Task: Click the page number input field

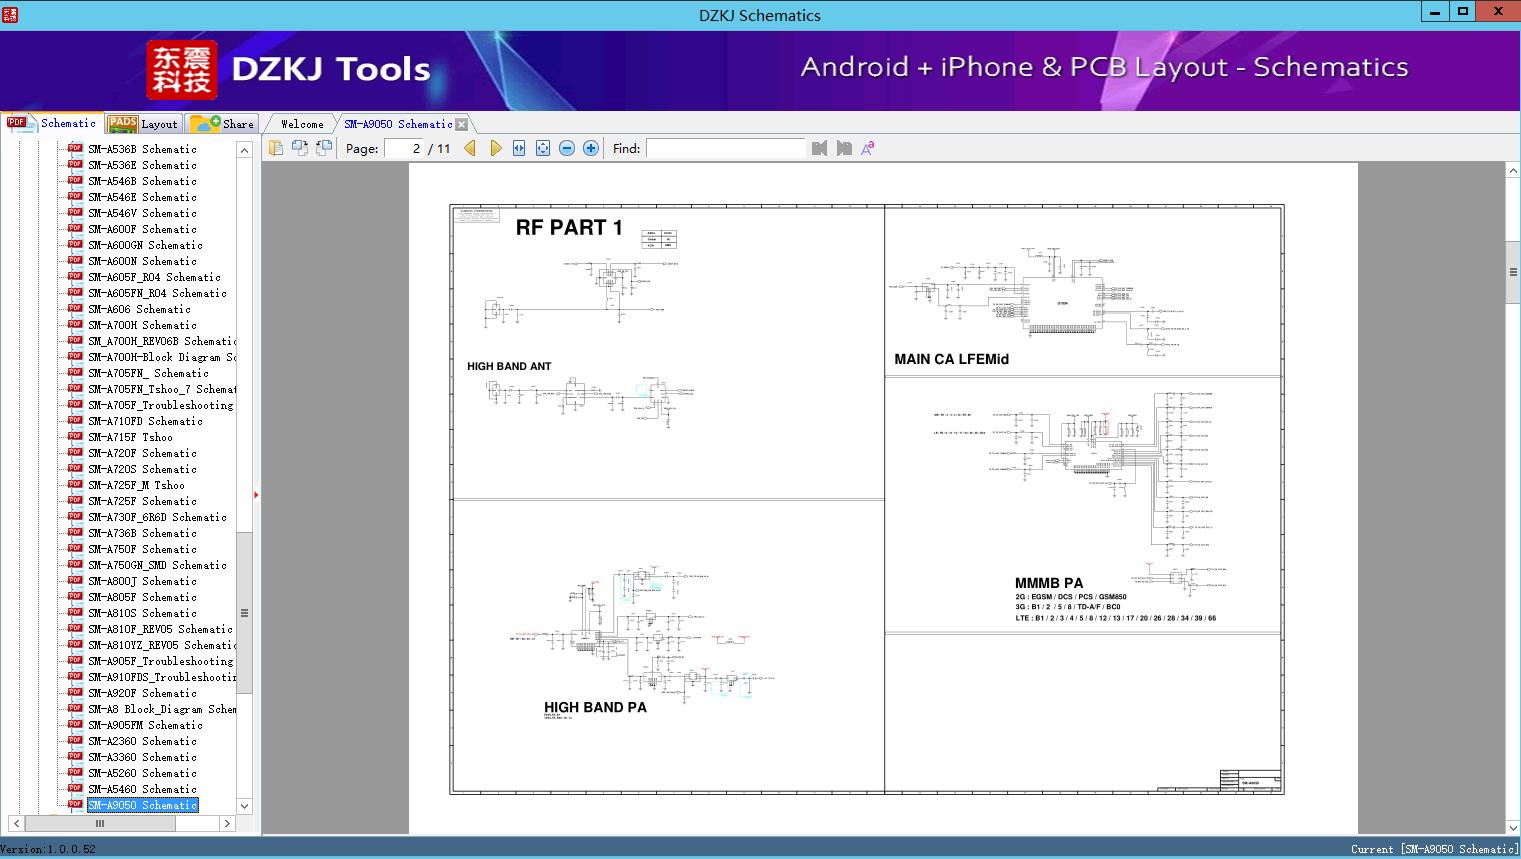Action: click(x=403, y=148)
